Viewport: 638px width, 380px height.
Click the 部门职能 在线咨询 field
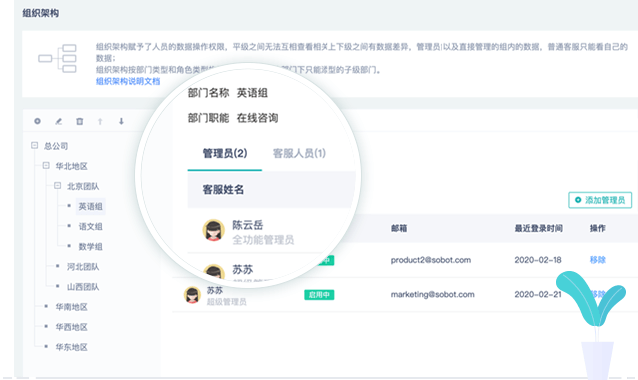(x=233, y=118)
